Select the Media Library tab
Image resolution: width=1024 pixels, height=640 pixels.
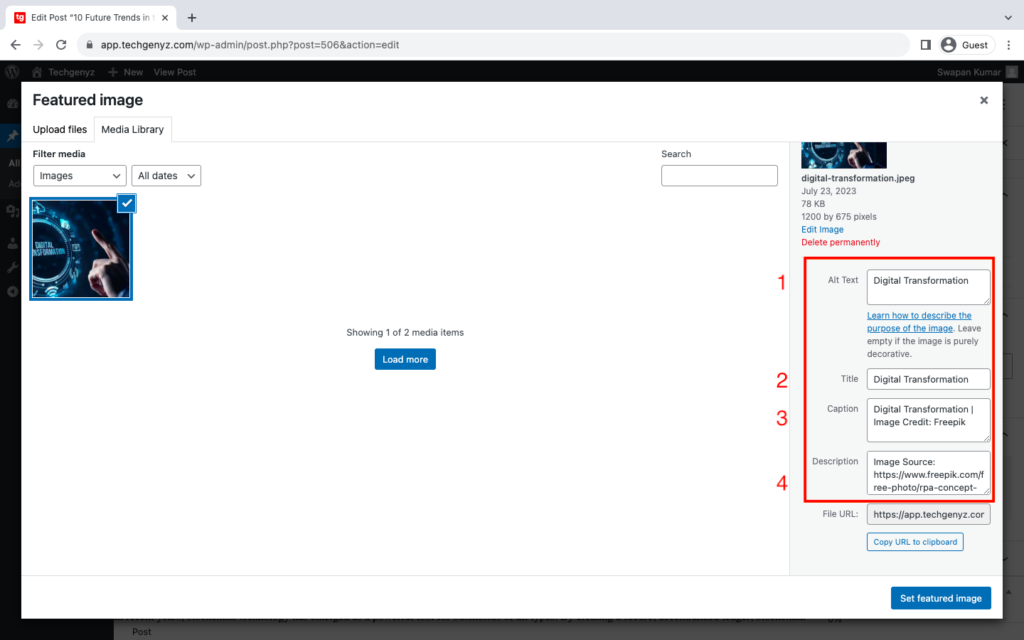pos(133,129)
